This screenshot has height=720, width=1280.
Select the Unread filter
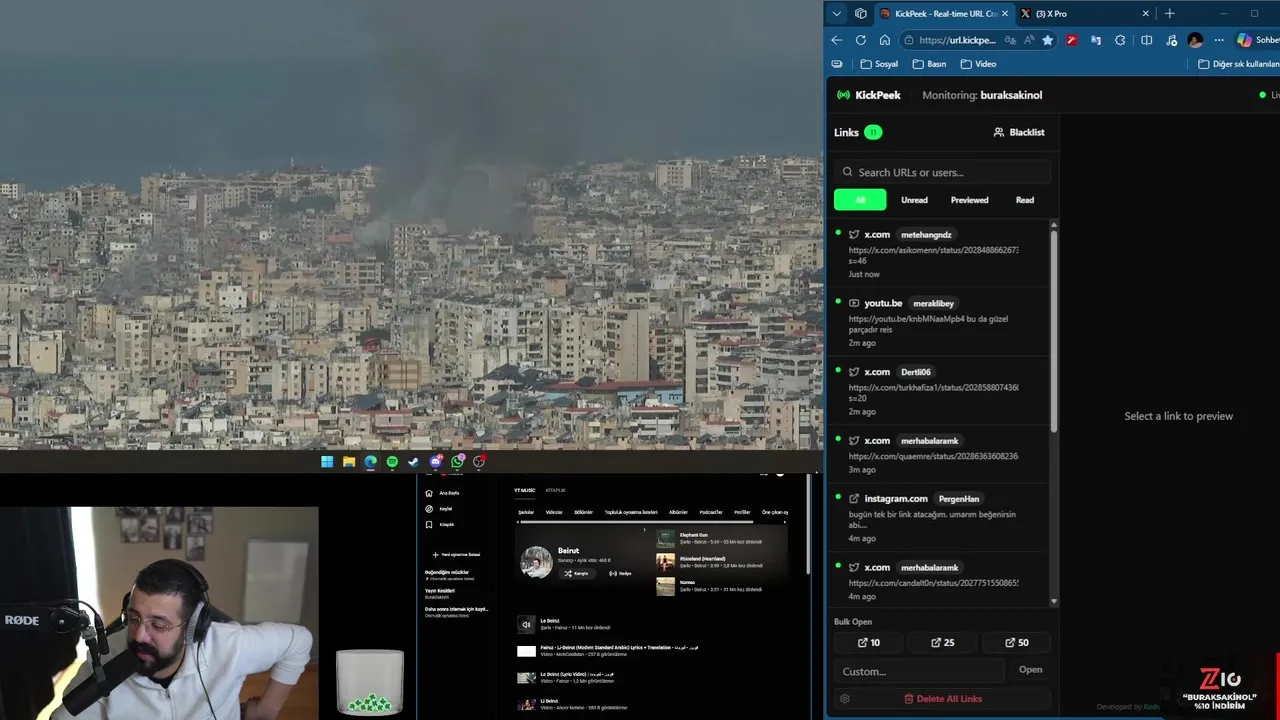coord(914,200)
